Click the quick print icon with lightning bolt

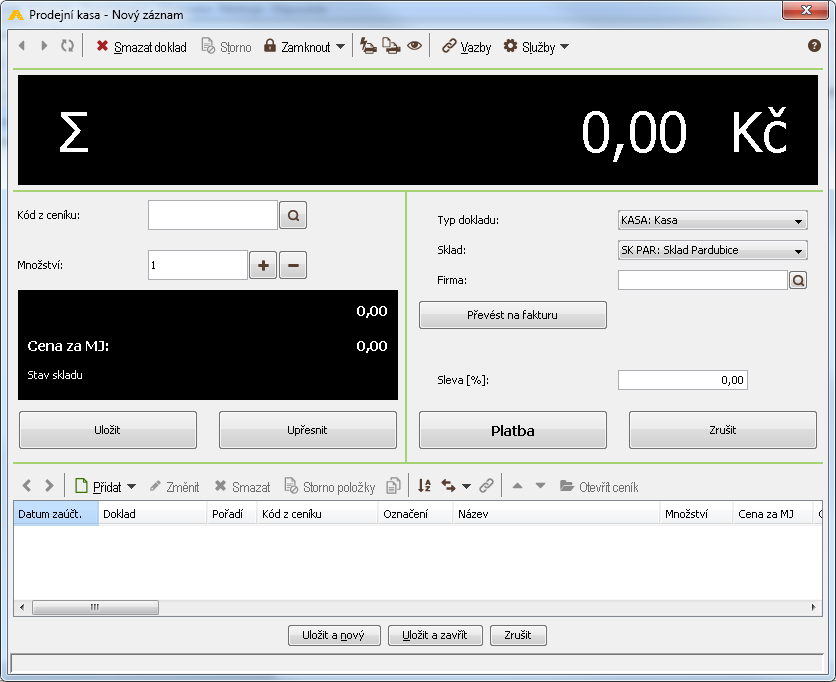coord(368,46)
